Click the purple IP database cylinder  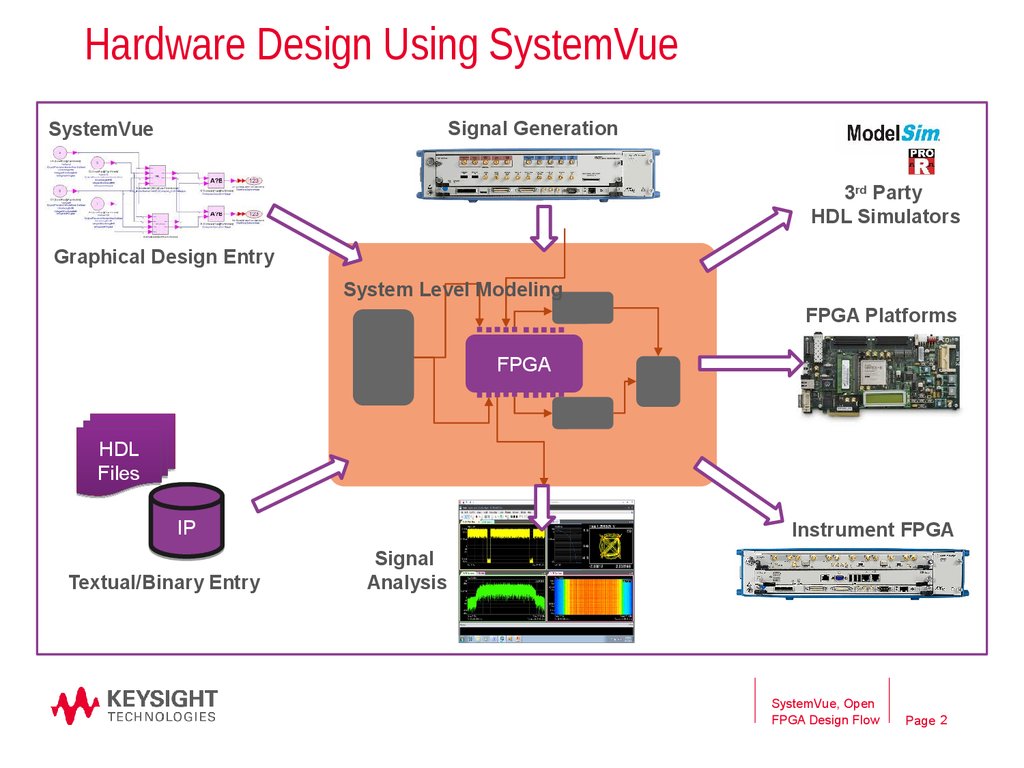tap(187, 520)
